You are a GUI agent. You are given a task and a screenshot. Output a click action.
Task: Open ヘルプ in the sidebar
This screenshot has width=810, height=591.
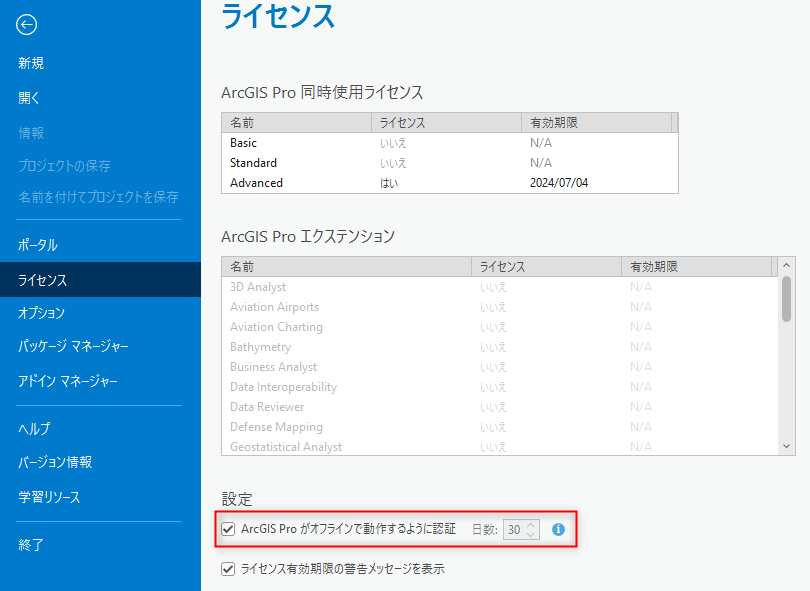(x=34, y=428)
